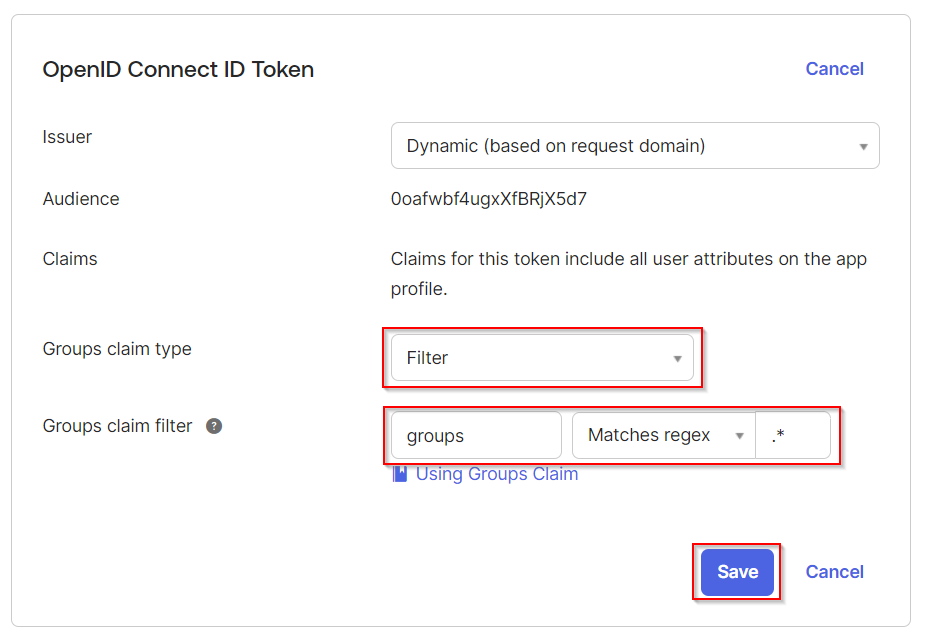
Task: Click the arrow next to Matches regex
Action: [740, 436]
